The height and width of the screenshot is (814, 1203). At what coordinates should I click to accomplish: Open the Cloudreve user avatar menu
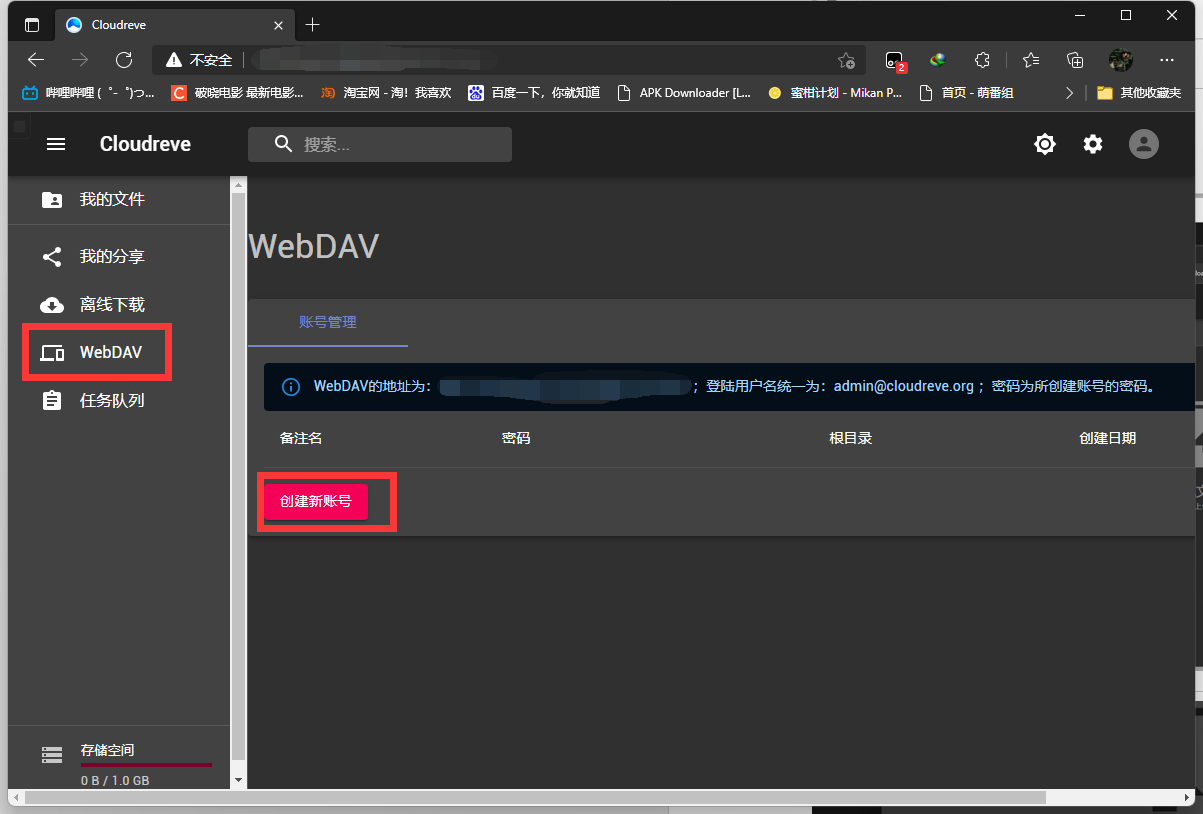coord(1144,144)
